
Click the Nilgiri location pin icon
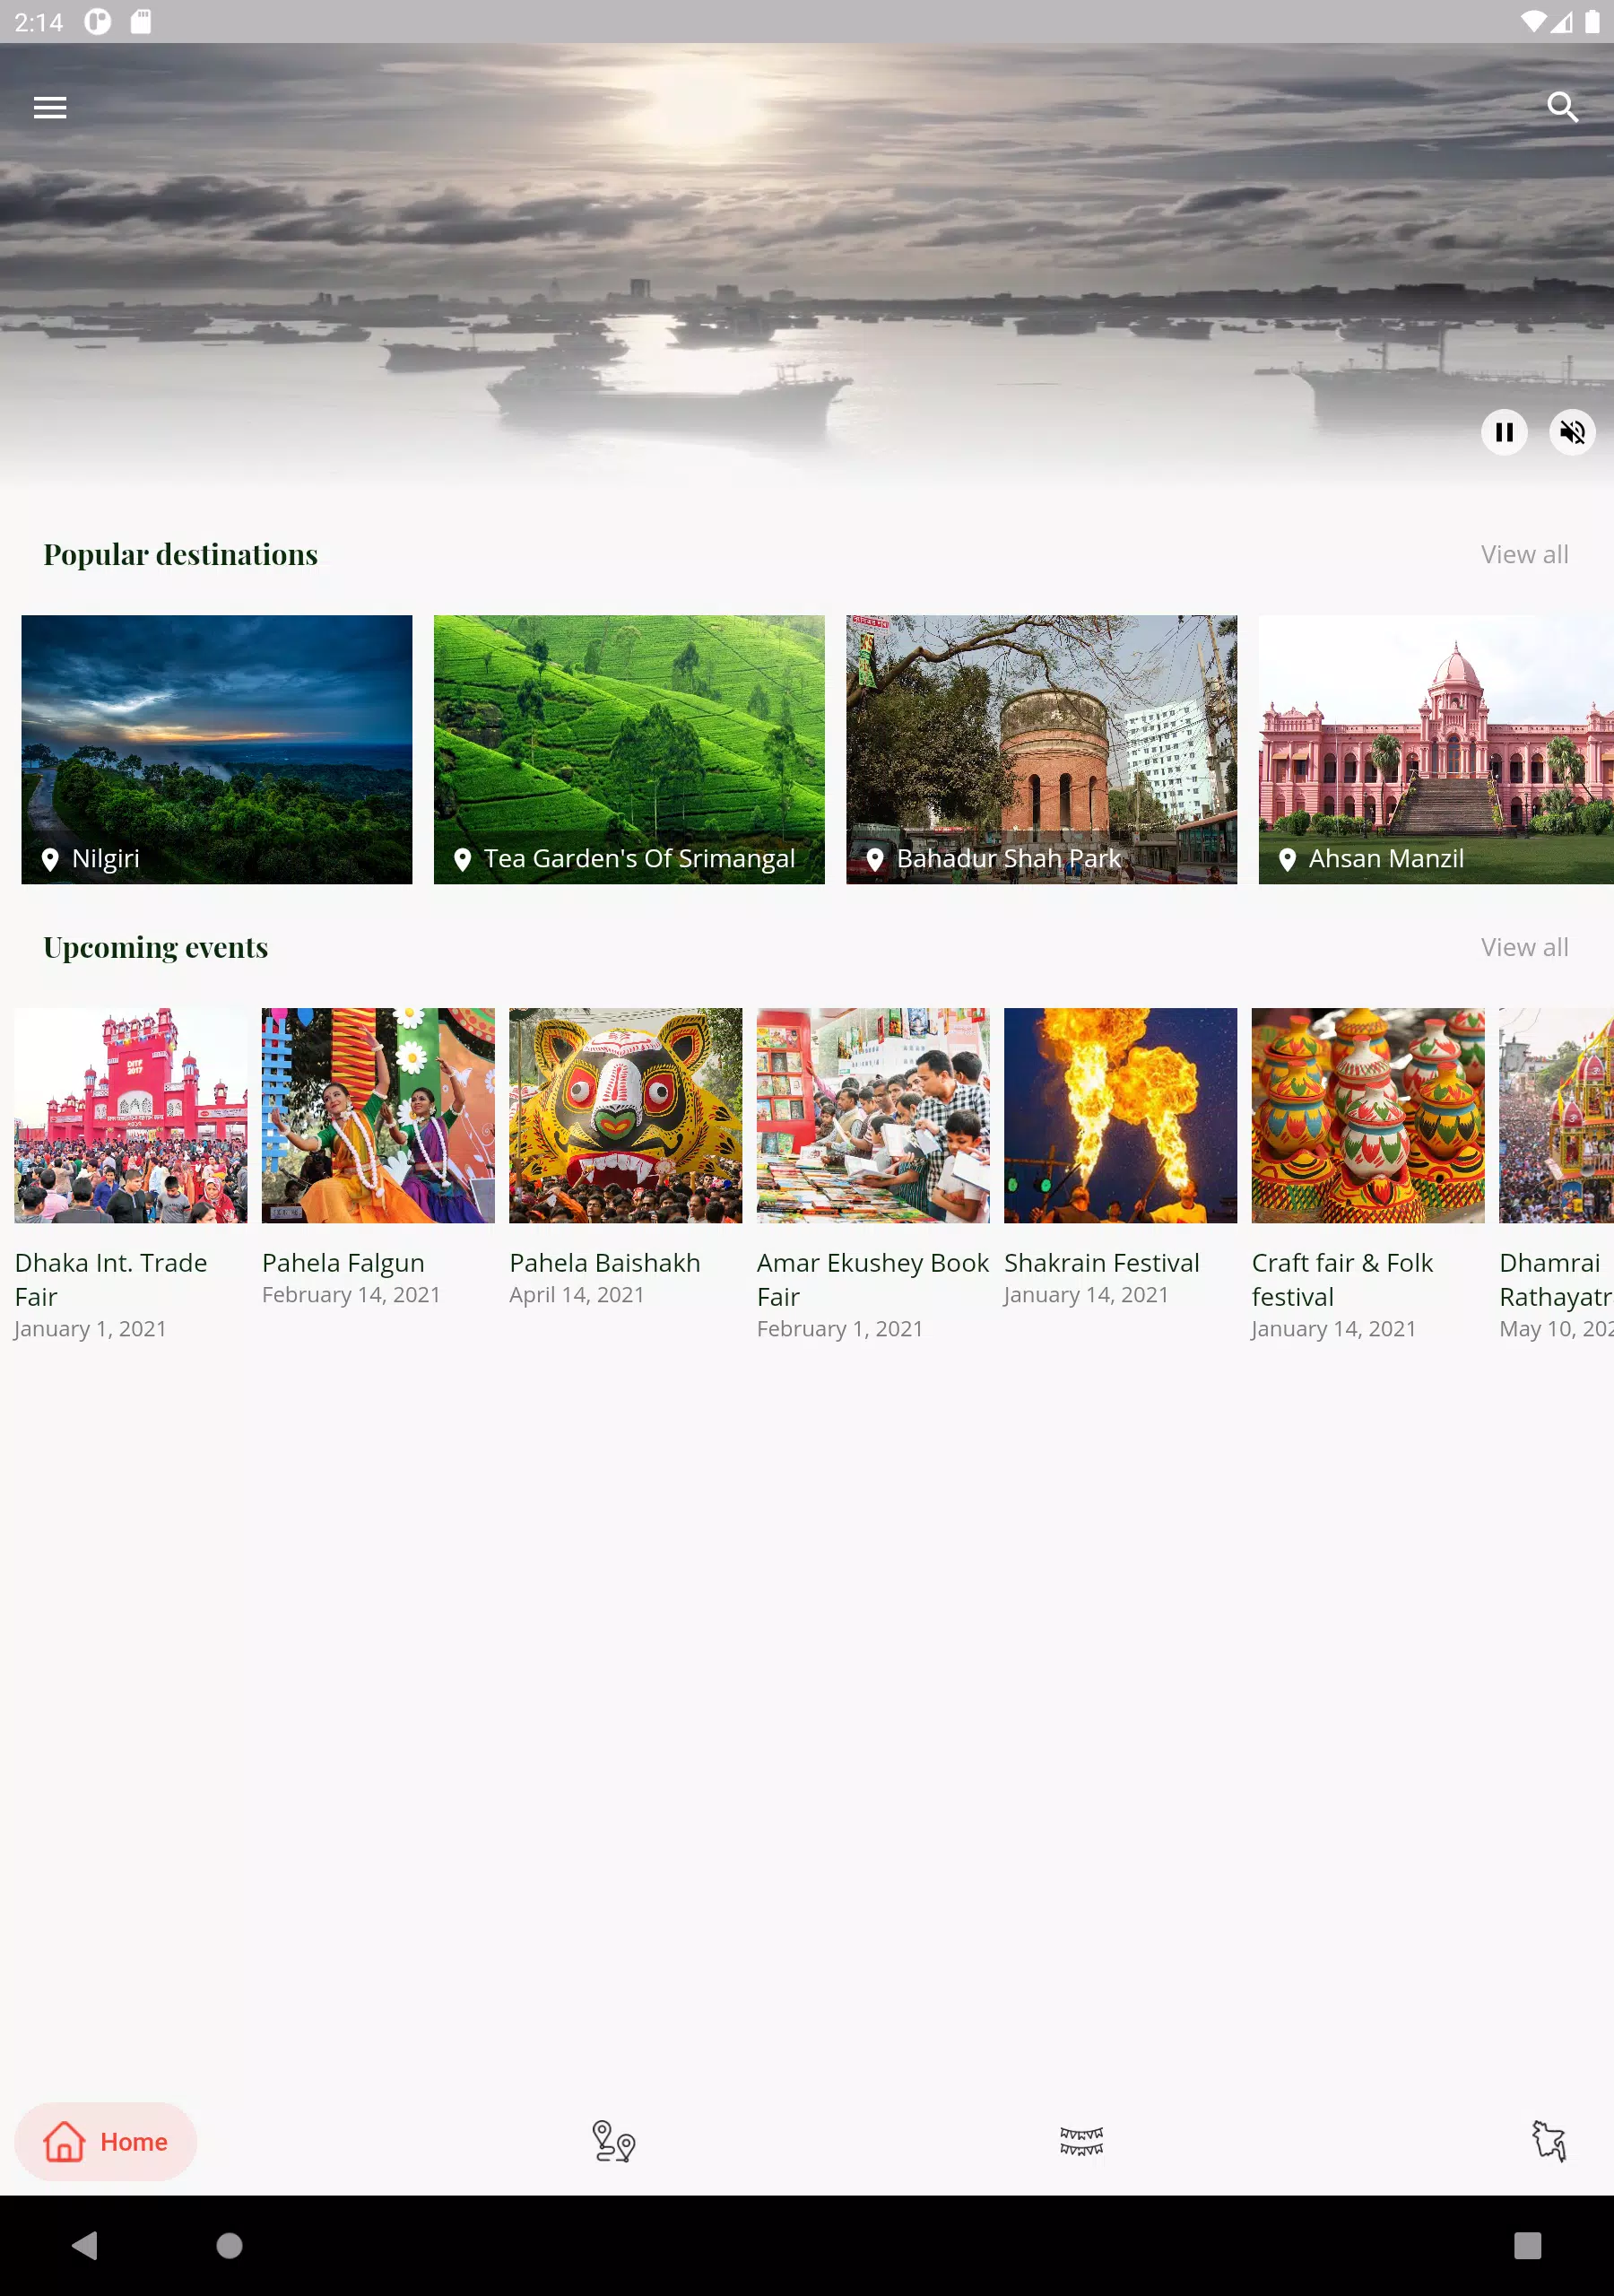tap(50, 859)
